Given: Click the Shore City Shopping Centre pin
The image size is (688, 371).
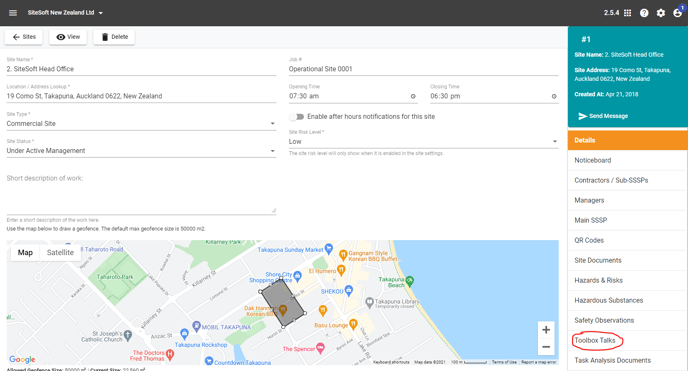Looking at the screenshot, I should click(297, 276).
